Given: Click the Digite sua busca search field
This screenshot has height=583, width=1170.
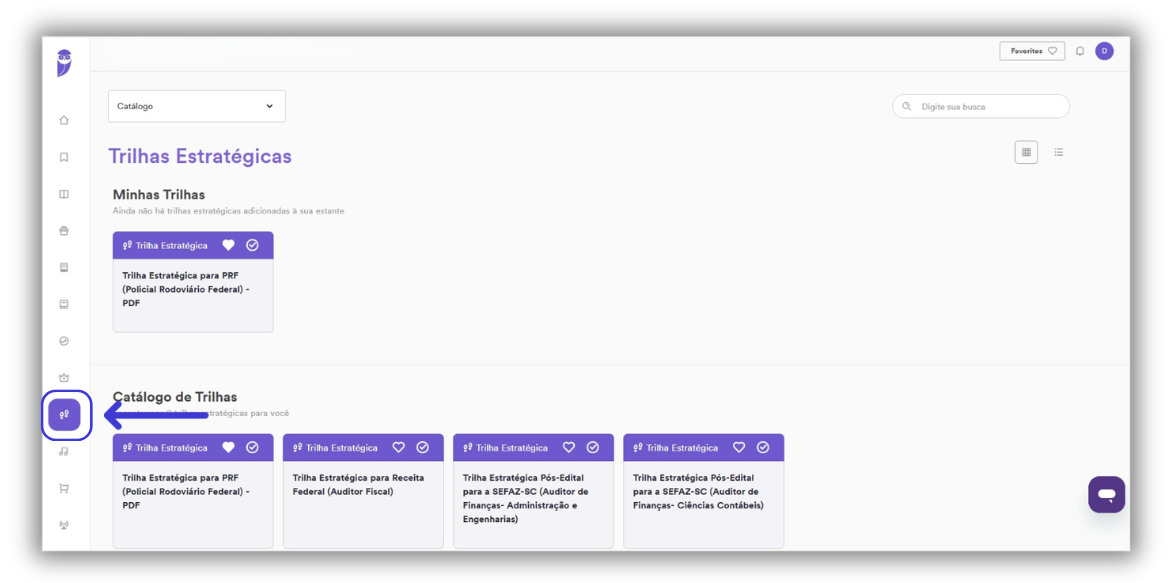Looking at the screenshot, I should (x=981, y=107).
